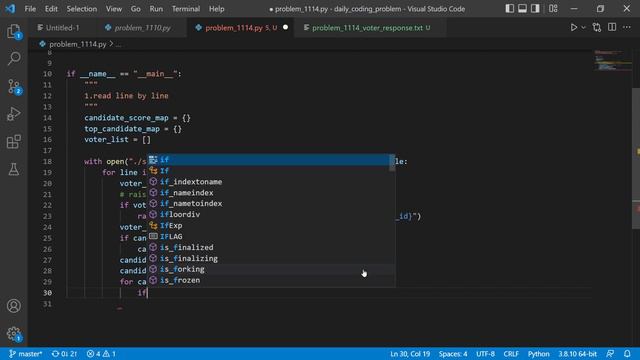Switch to the problem_1114.py tab
The height and width of the screenshot is (360, 640).
point(241,28)
